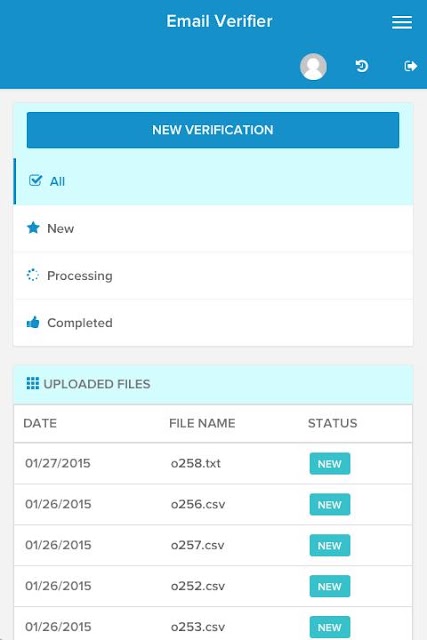Filter by Processing status
Screen dimensions: 427x640
click(x=213, y=276)
